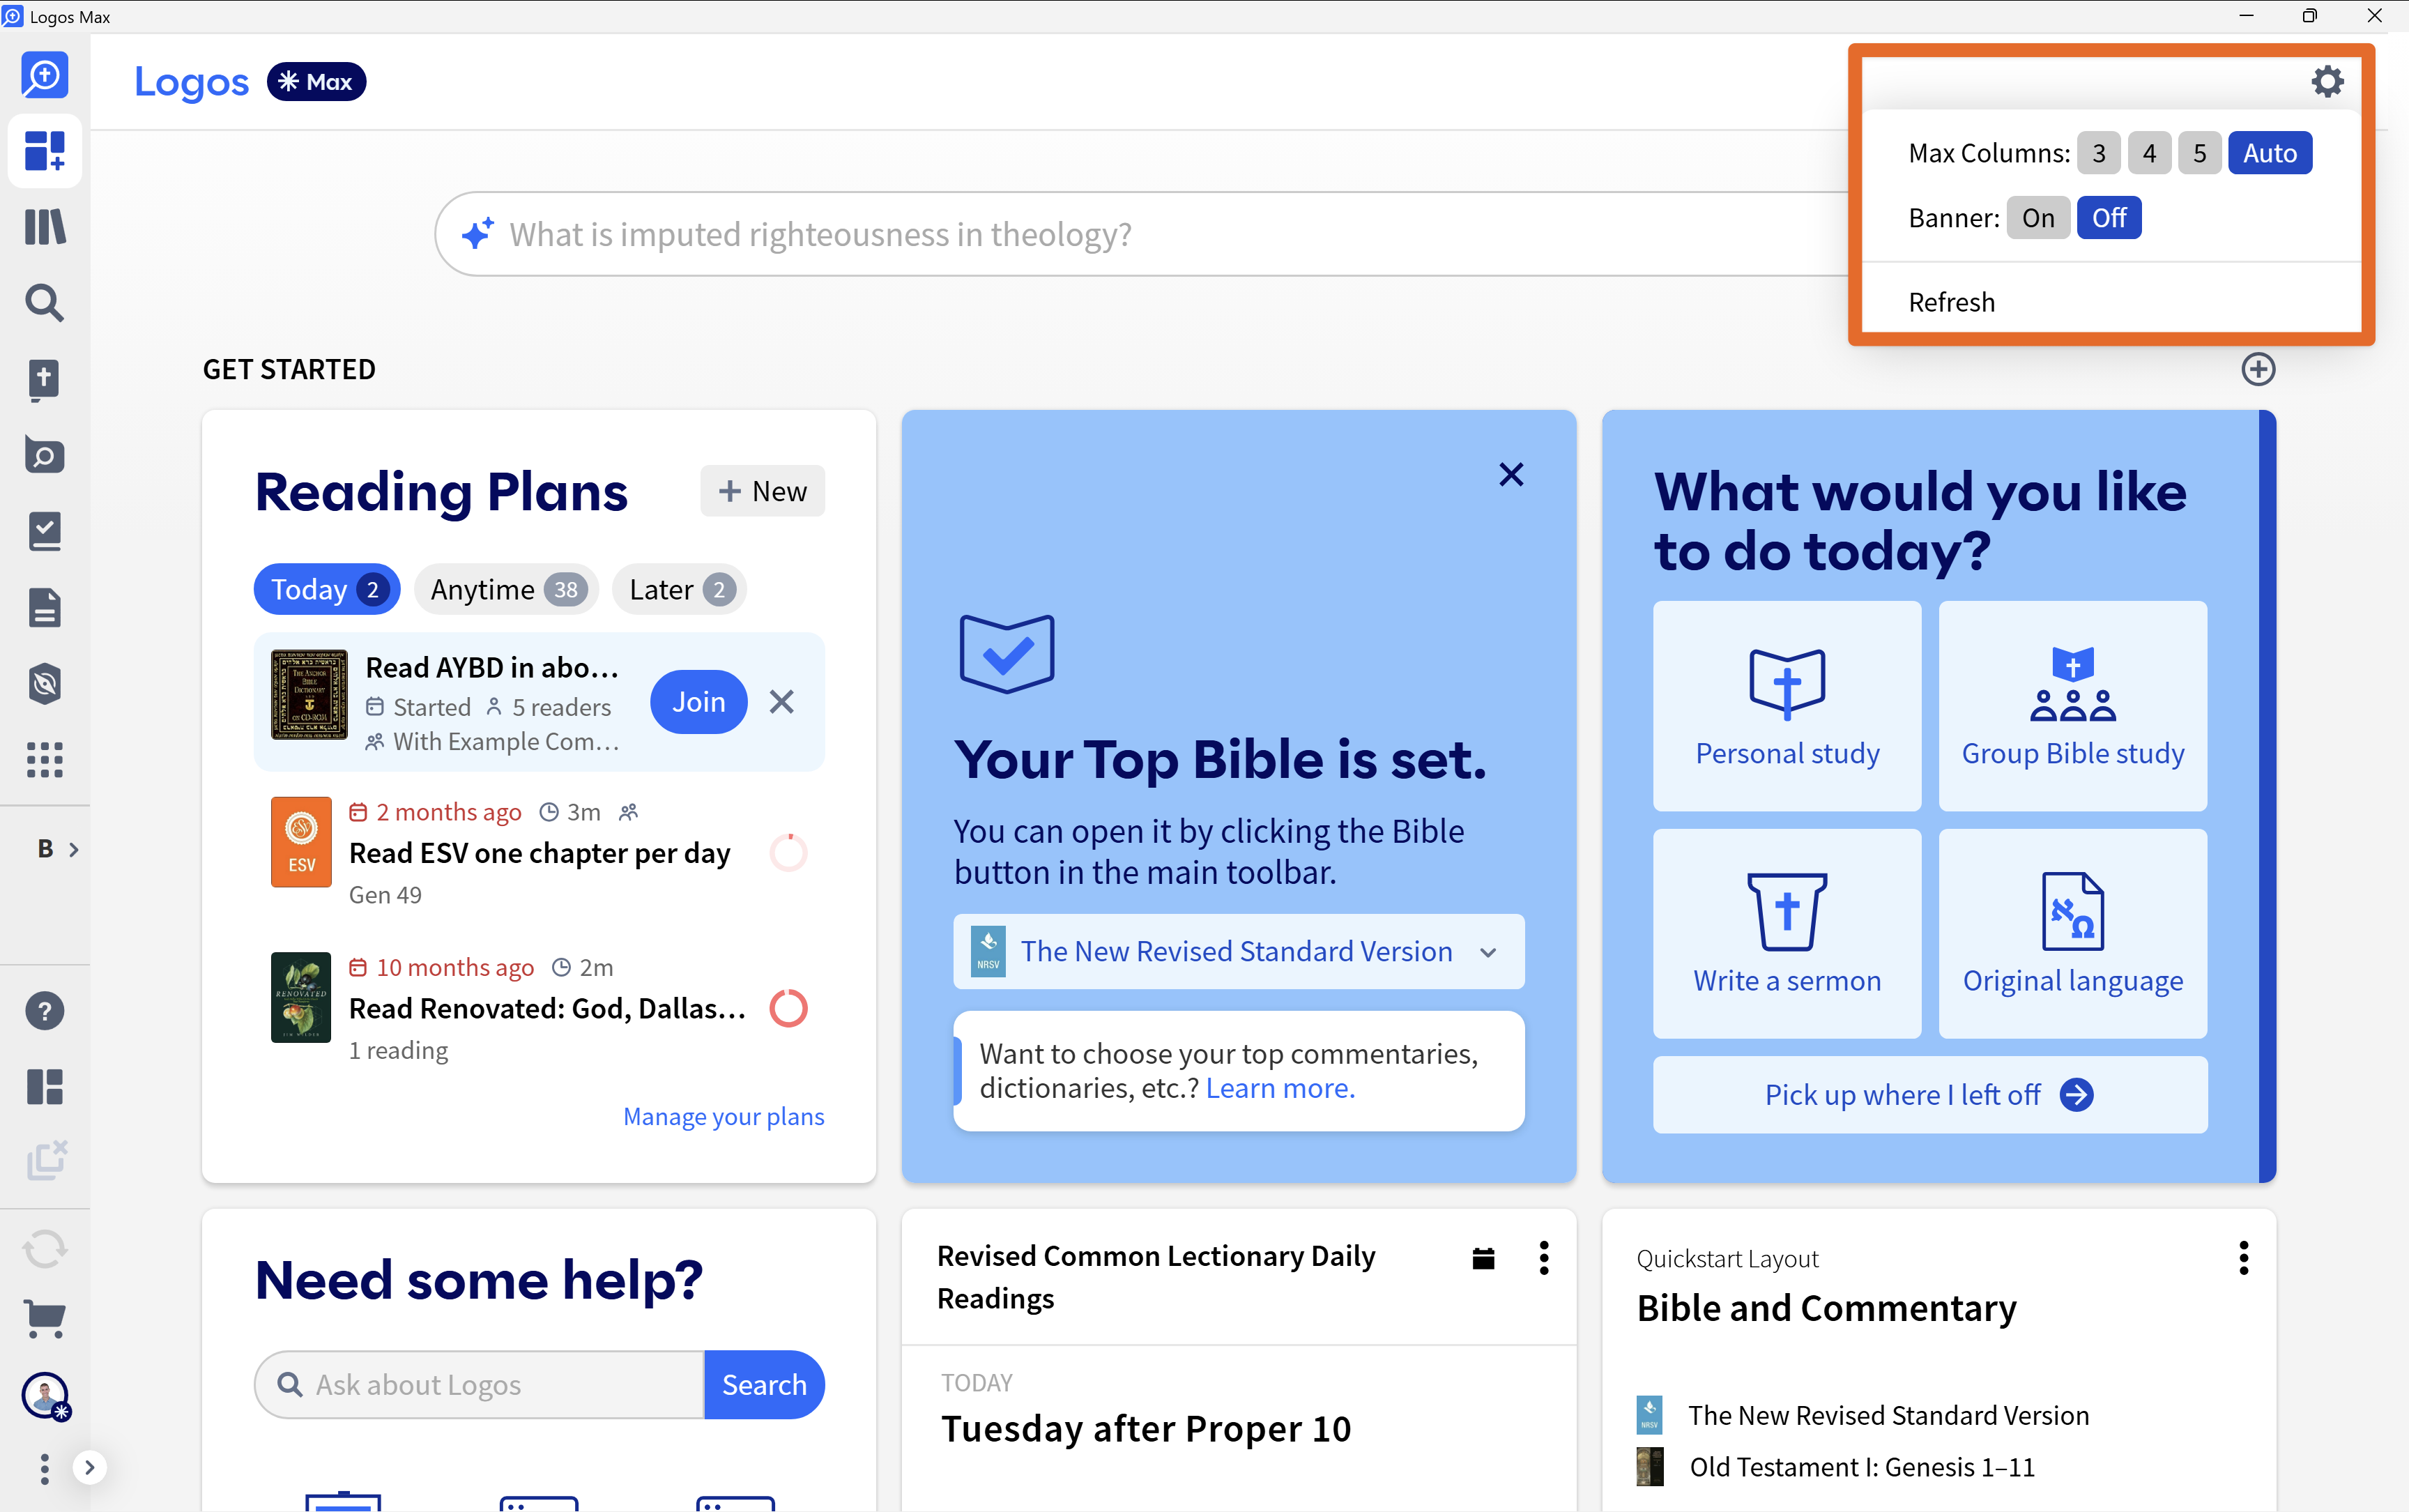Open the Lectionary card's three-dot menu
Image resolution: width=2409 pixels, height=1512 pixels.
(x=1544, y=1258)
